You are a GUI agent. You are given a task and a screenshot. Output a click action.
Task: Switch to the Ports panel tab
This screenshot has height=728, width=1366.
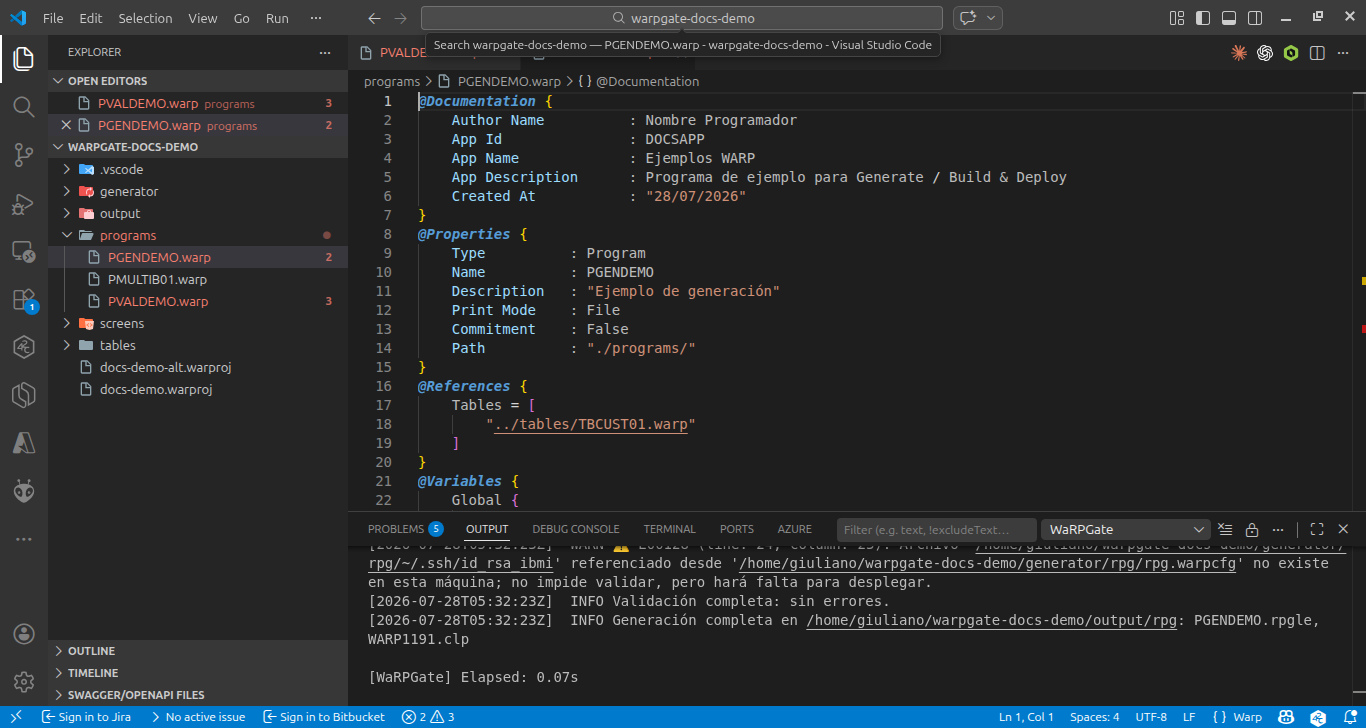(x=737, y=529)
